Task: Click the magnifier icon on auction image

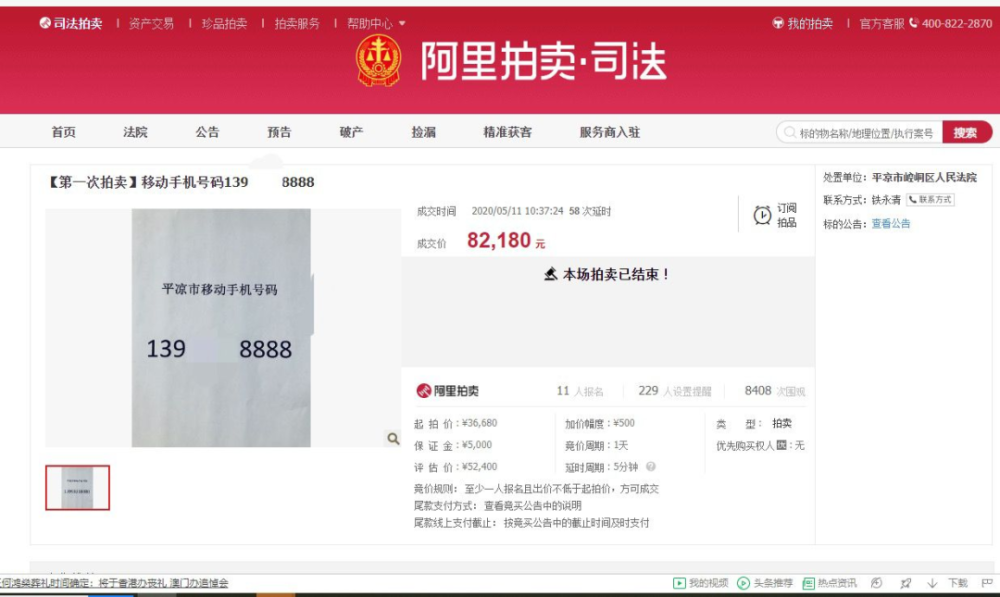Action: point(393,439)
